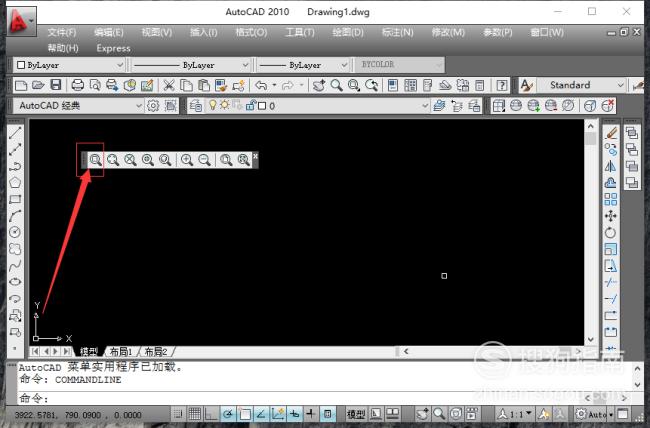Click the Save icon in Standard toolbar
This screenshot has height=428, width=650.
pos(56,85)
